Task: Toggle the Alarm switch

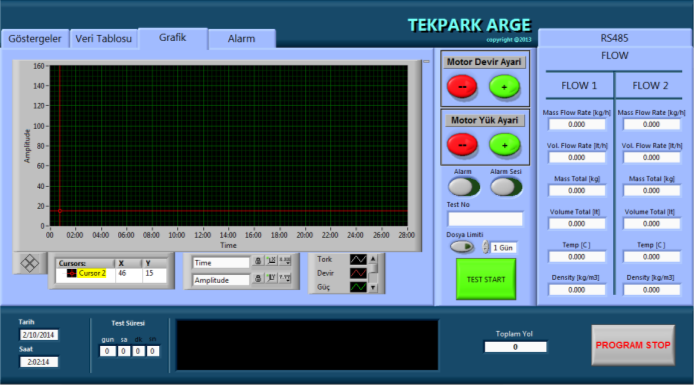Action: 463,187
